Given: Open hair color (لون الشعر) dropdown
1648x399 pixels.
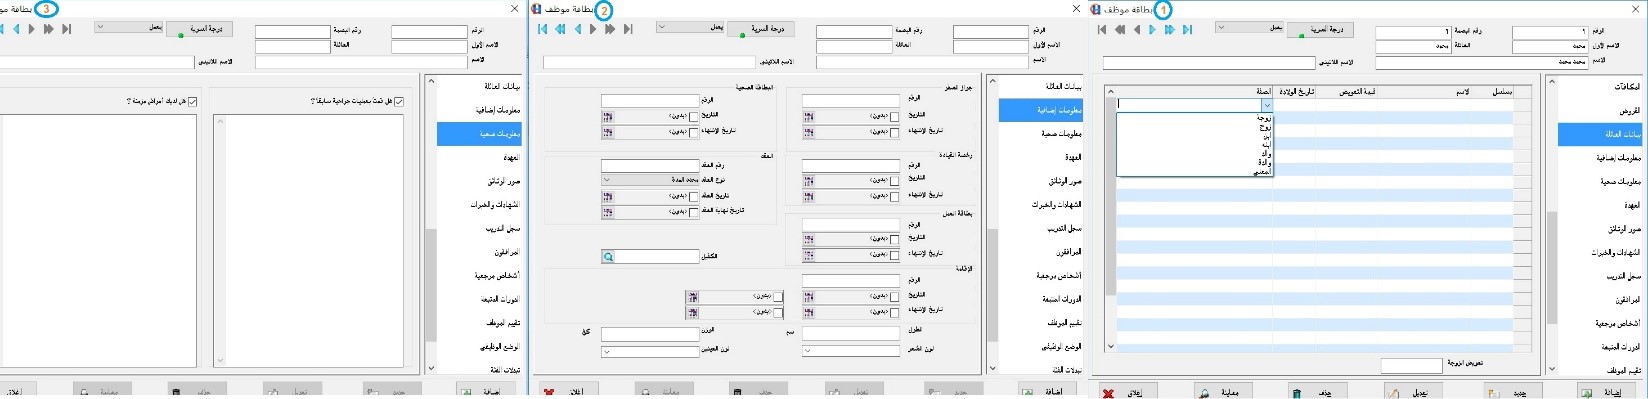Looking at the screenshot, I should click(x=851, y=351).
